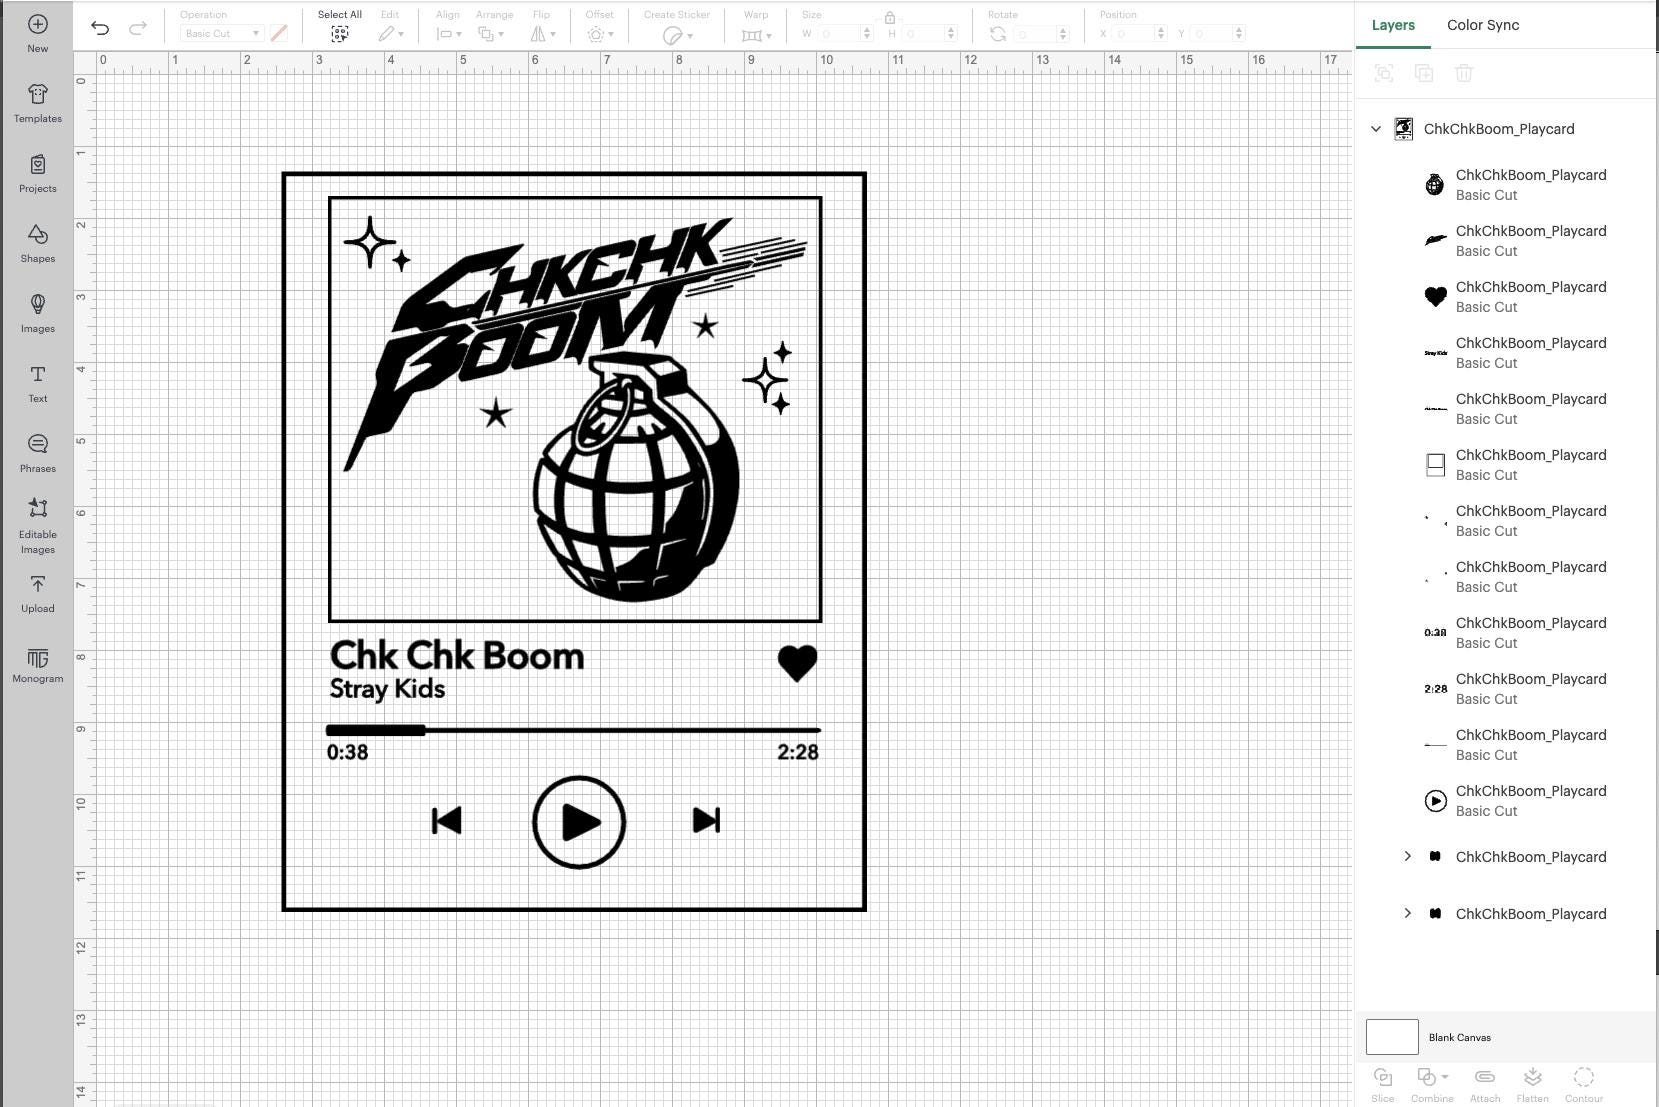The height and width of the screenshot is (1107, 1659).
Task: Open the Arrange dropdown
Action: pos(490,34)
